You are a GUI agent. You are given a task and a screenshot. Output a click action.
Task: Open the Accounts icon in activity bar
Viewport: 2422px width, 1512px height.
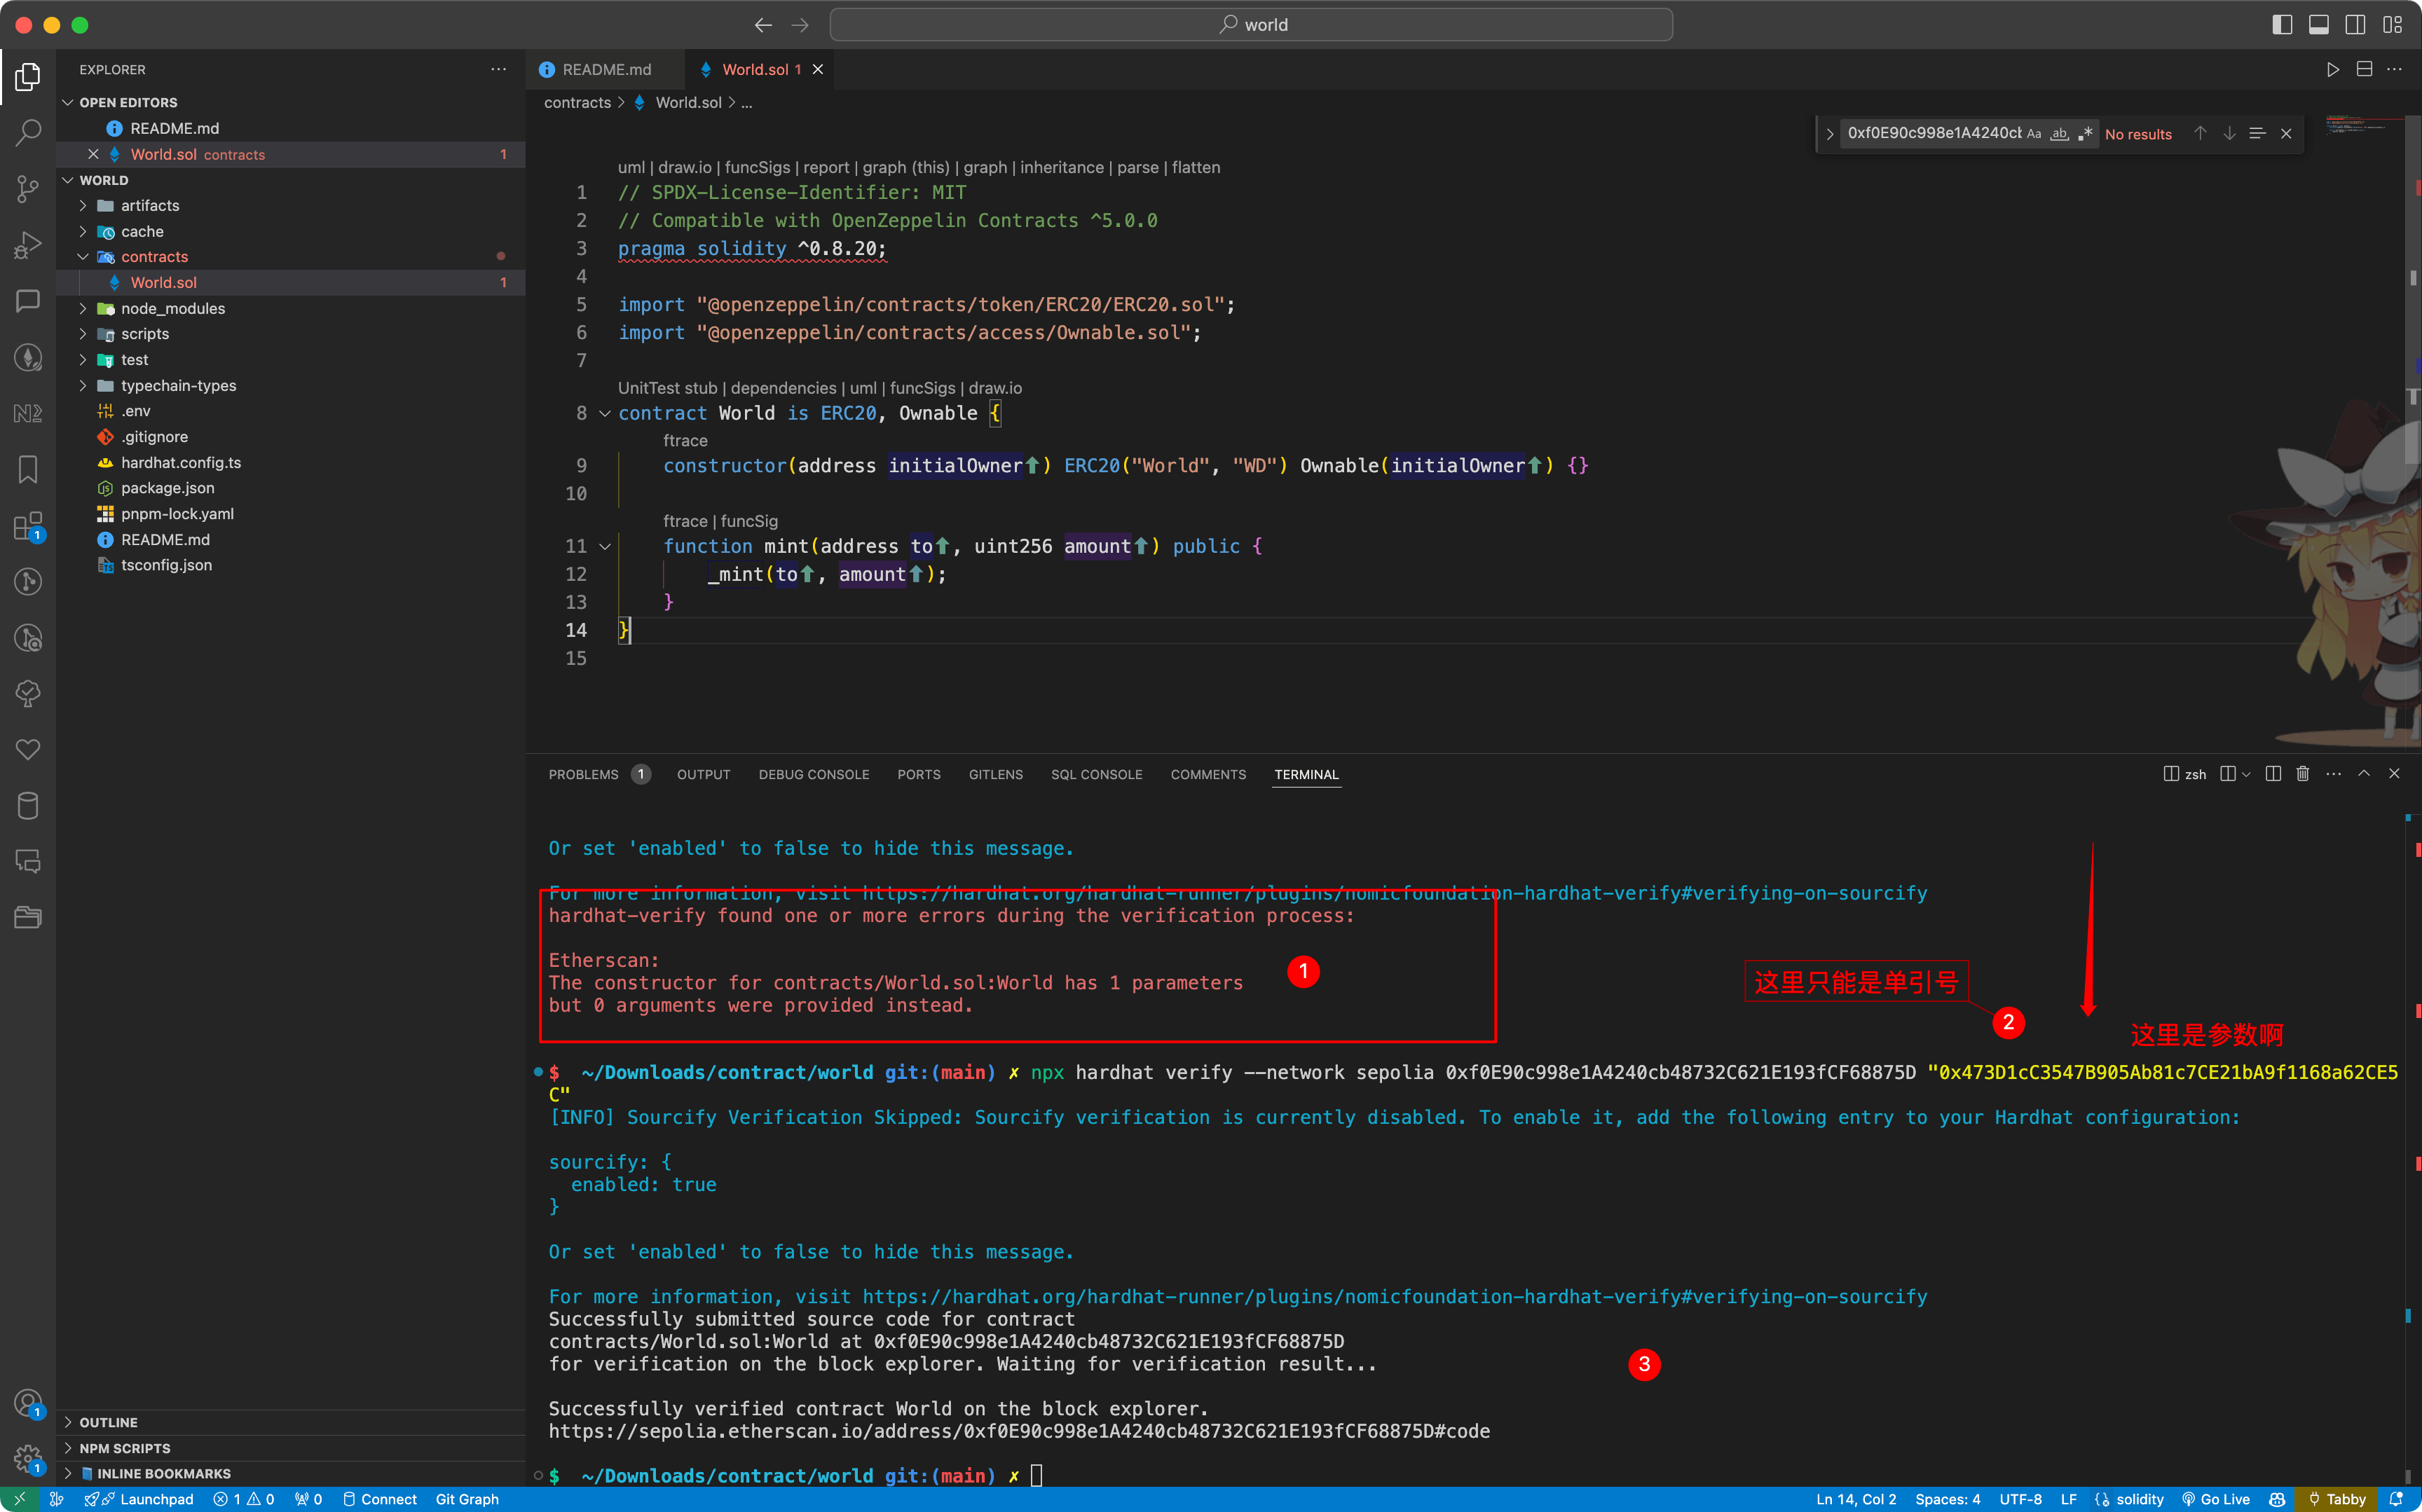click(28, 1403)
